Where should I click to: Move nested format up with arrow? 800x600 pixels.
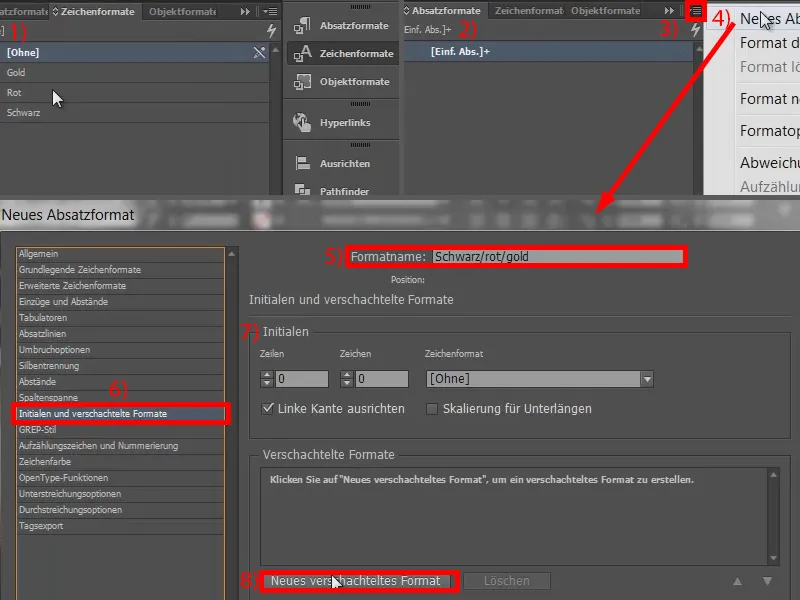737,581
